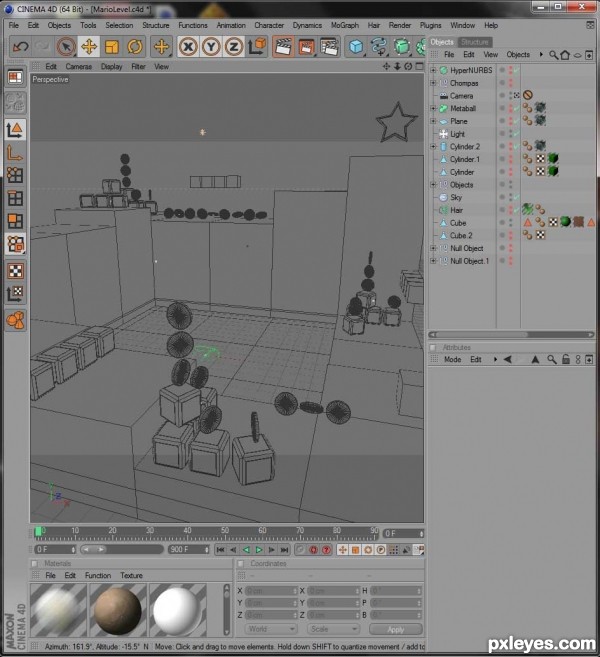Activate the Move tool
Viewport: 600px width, 657px height.
[x=89, y=47]
